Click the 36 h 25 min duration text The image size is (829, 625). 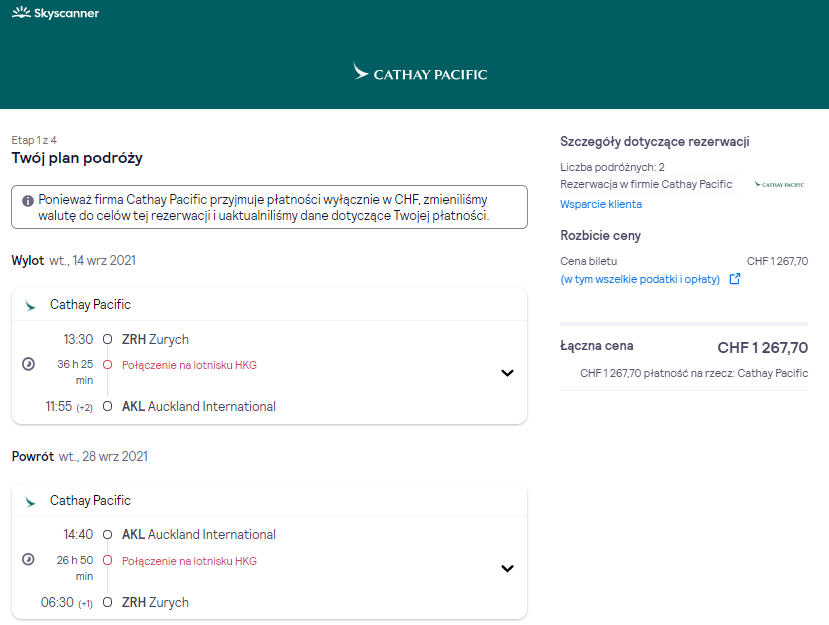tap(75, 372)
